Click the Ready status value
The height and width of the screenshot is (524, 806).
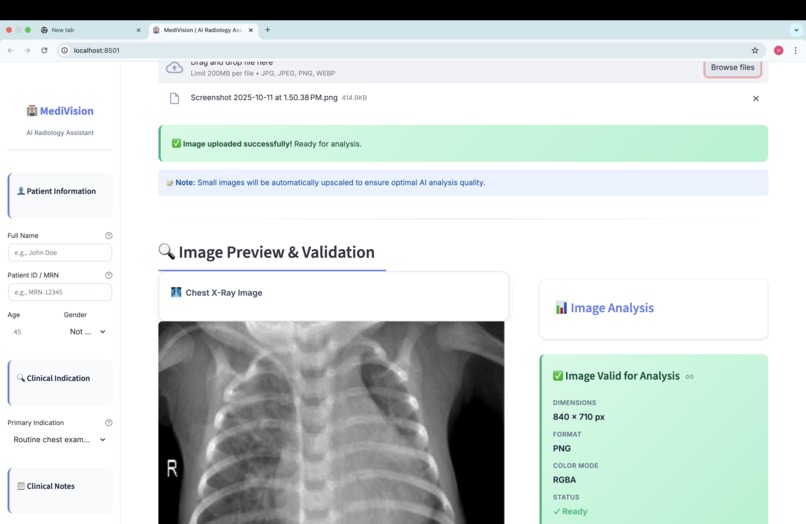tap(570, 511)
